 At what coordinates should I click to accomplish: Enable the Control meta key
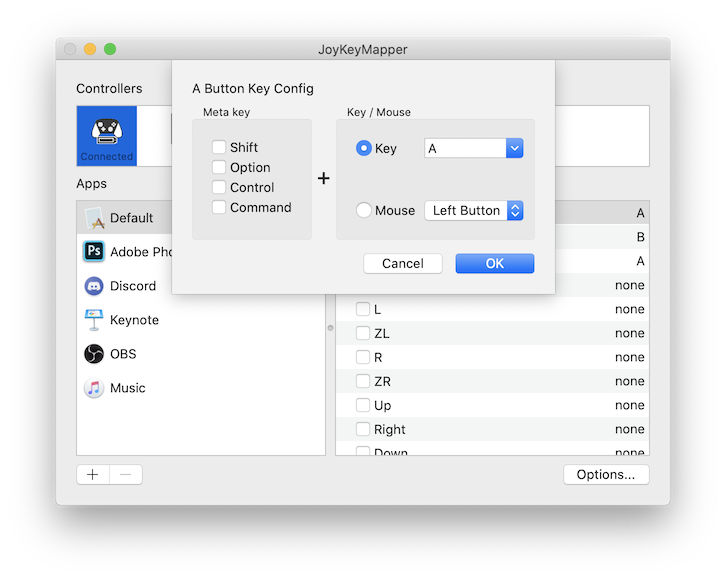(219, 187)
